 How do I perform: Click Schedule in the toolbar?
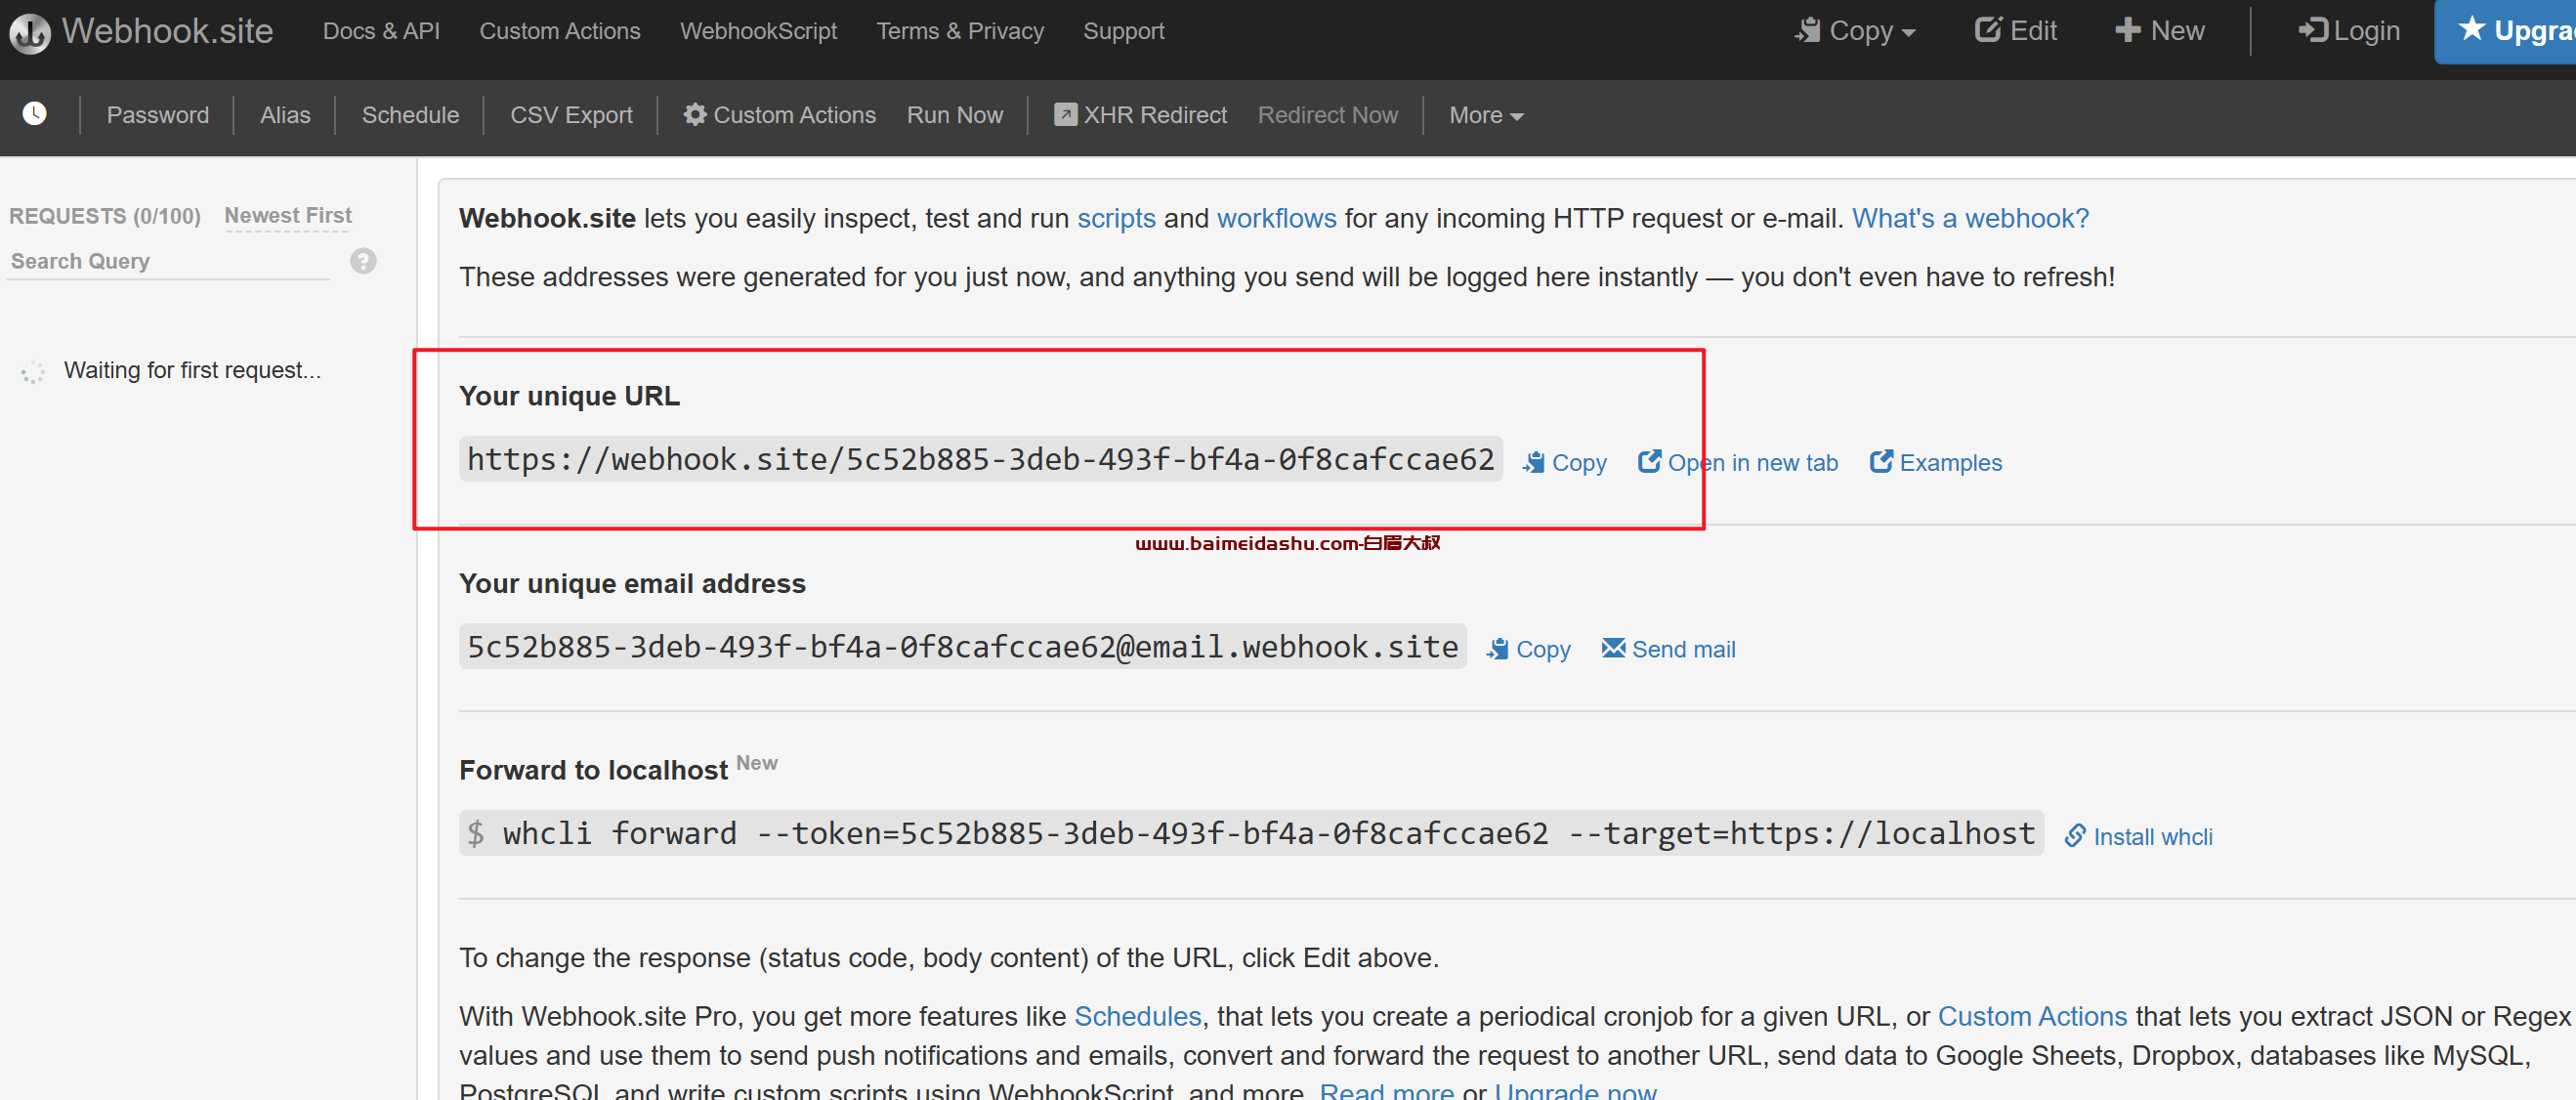[x=410, y=115]
